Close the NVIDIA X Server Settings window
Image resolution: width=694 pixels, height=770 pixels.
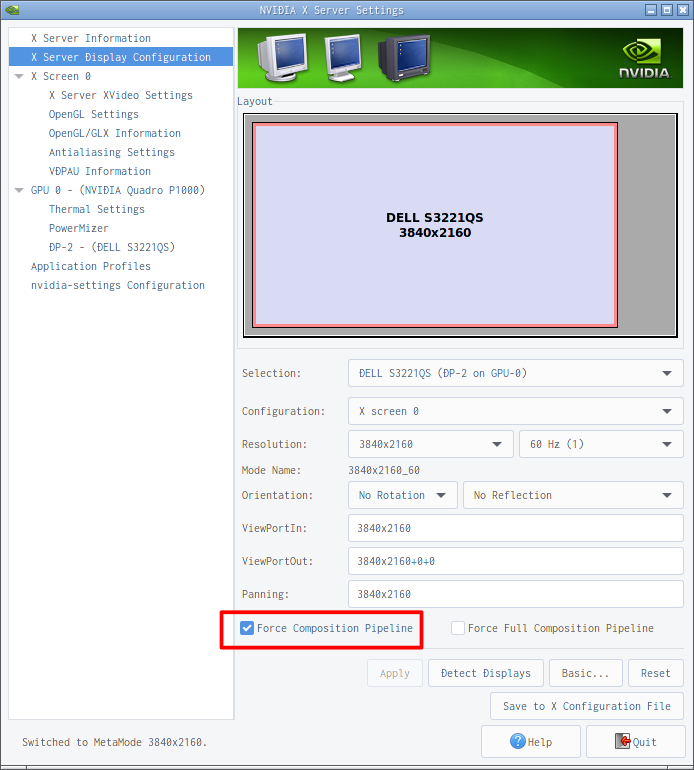click(683, 10)
